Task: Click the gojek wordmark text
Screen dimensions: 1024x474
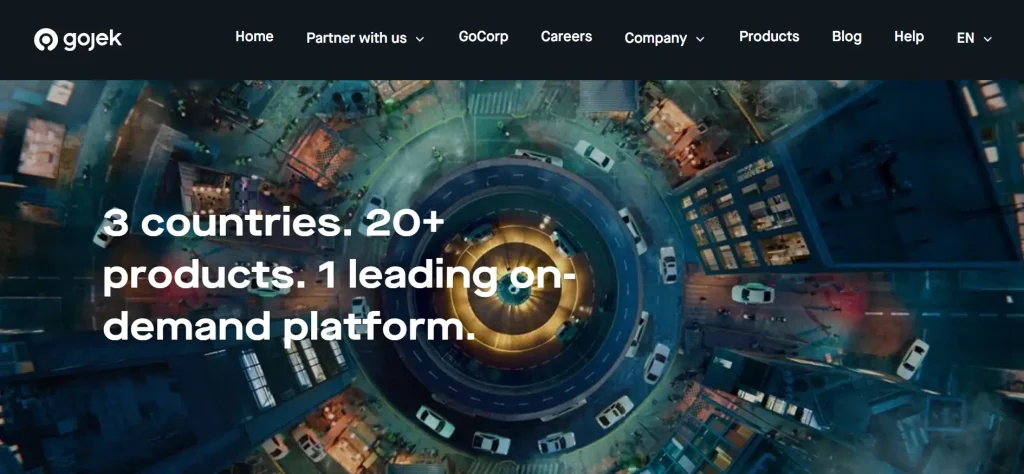Action: click(x=92, y=40)
